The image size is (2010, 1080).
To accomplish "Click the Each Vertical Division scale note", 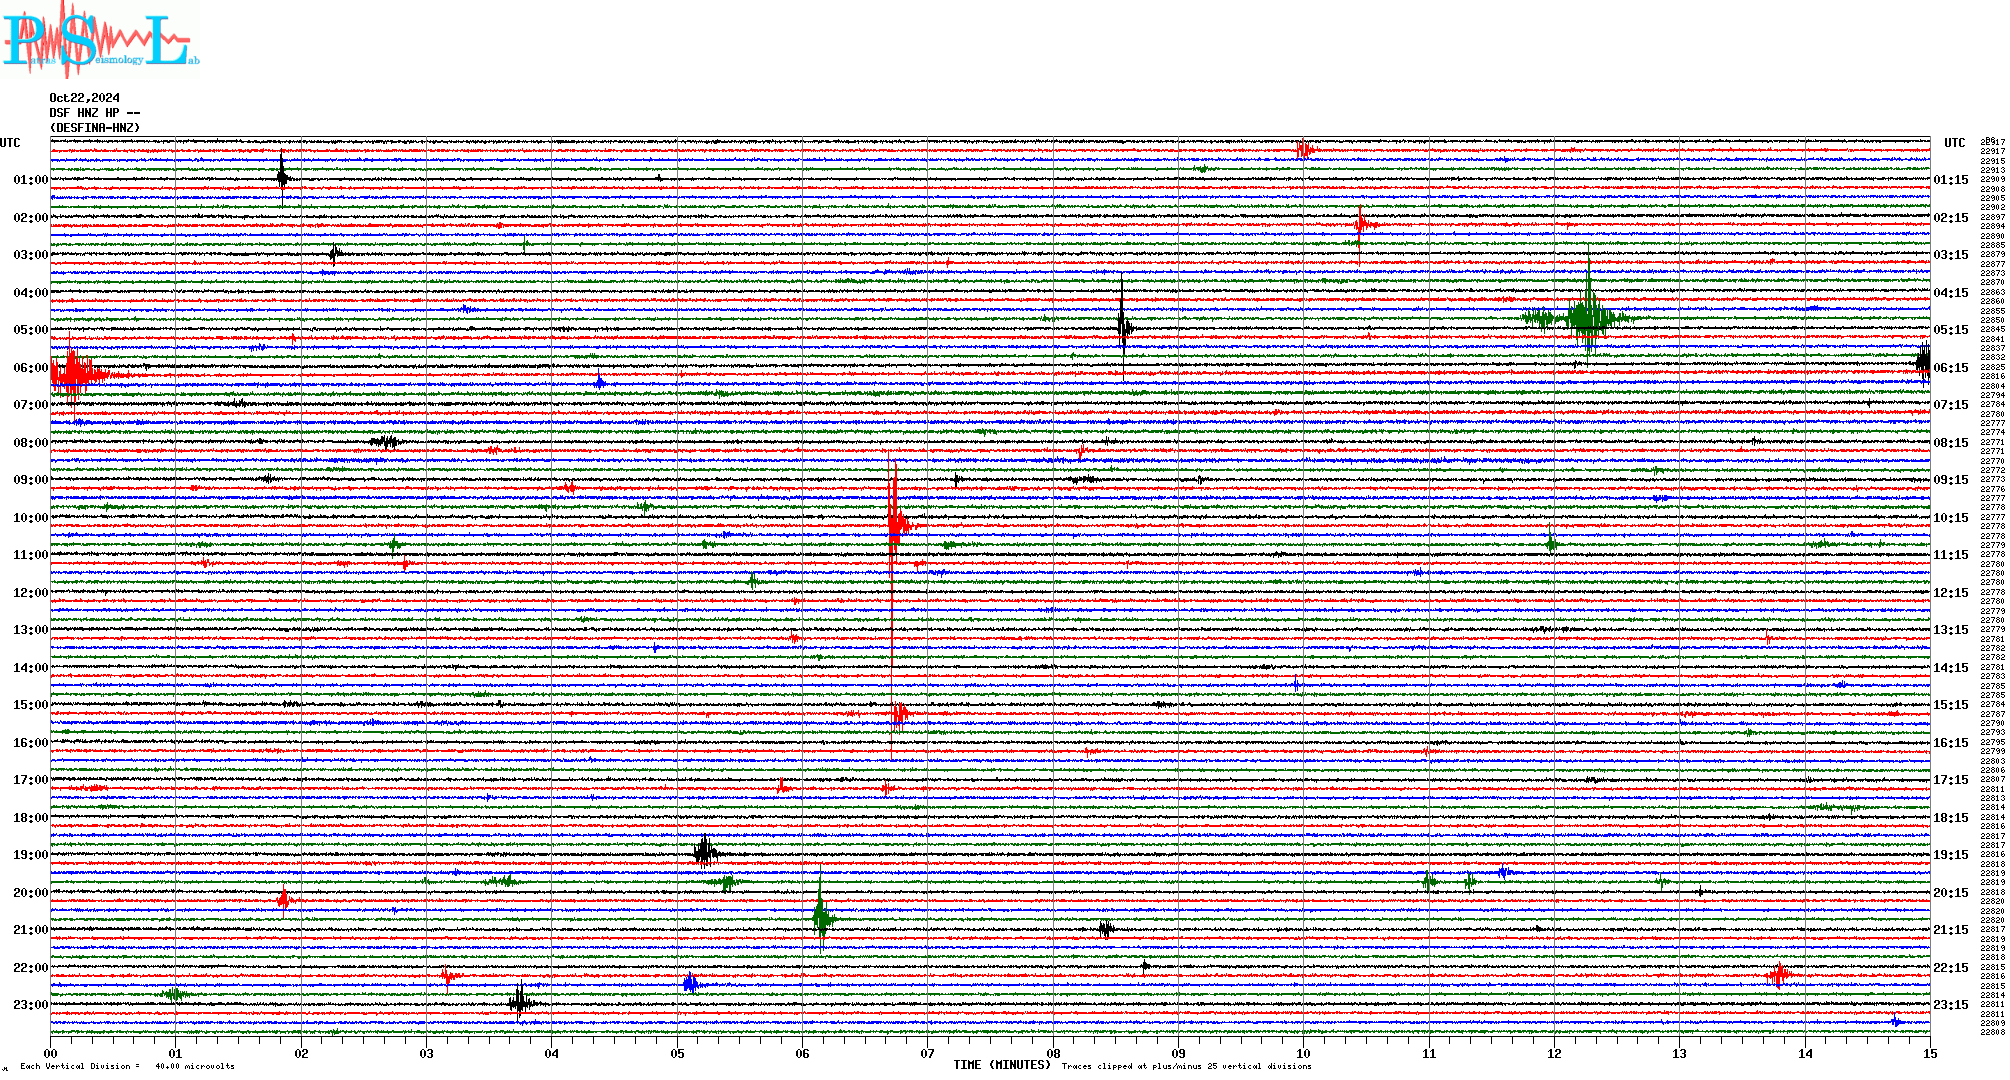I will point(127,1066).
